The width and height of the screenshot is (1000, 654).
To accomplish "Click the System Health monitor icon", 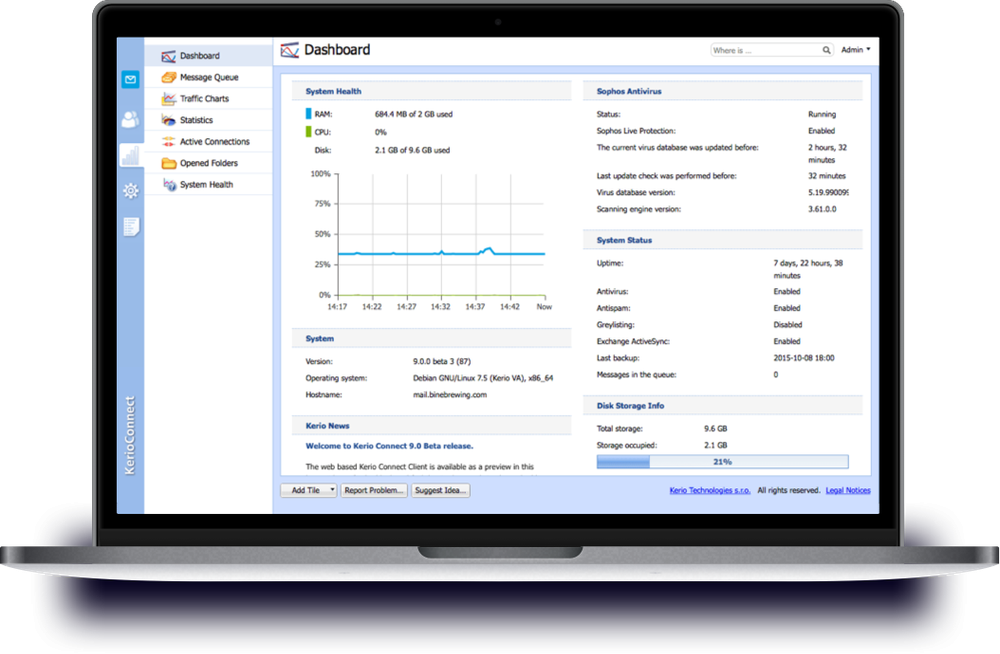I will tap(168, 184).
